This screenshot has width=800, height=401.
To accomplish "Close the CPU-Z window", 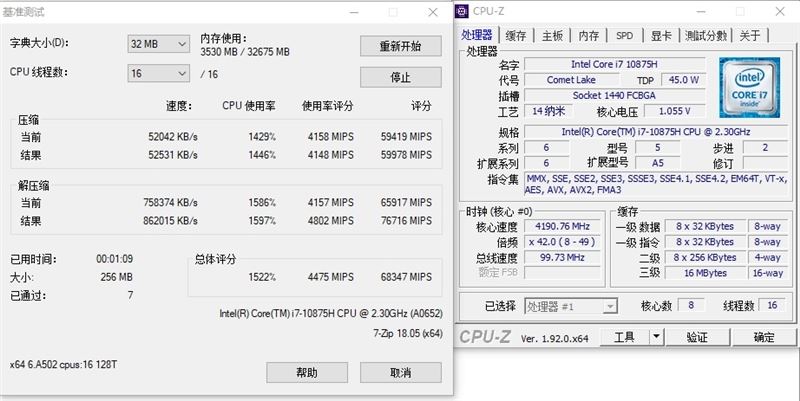I will coord(780,11).
